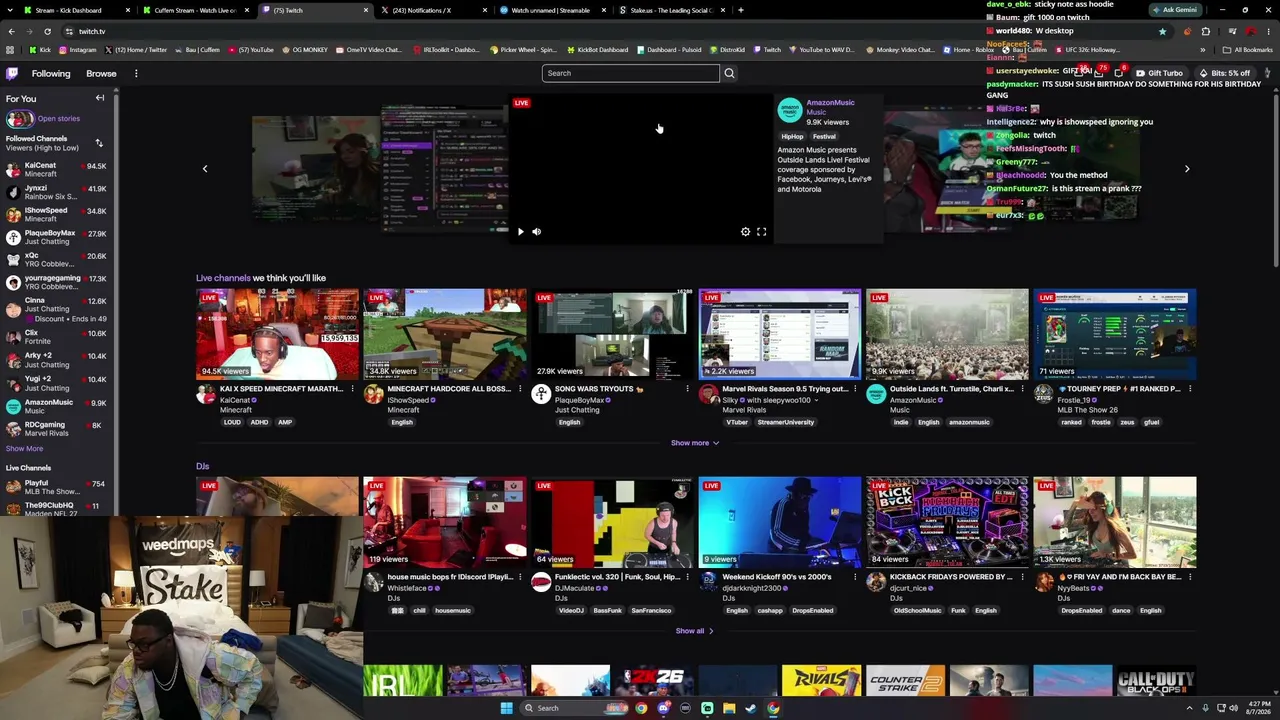Bookmark this page with star icon
The image size is (1280, 720).
[1162, 31]
